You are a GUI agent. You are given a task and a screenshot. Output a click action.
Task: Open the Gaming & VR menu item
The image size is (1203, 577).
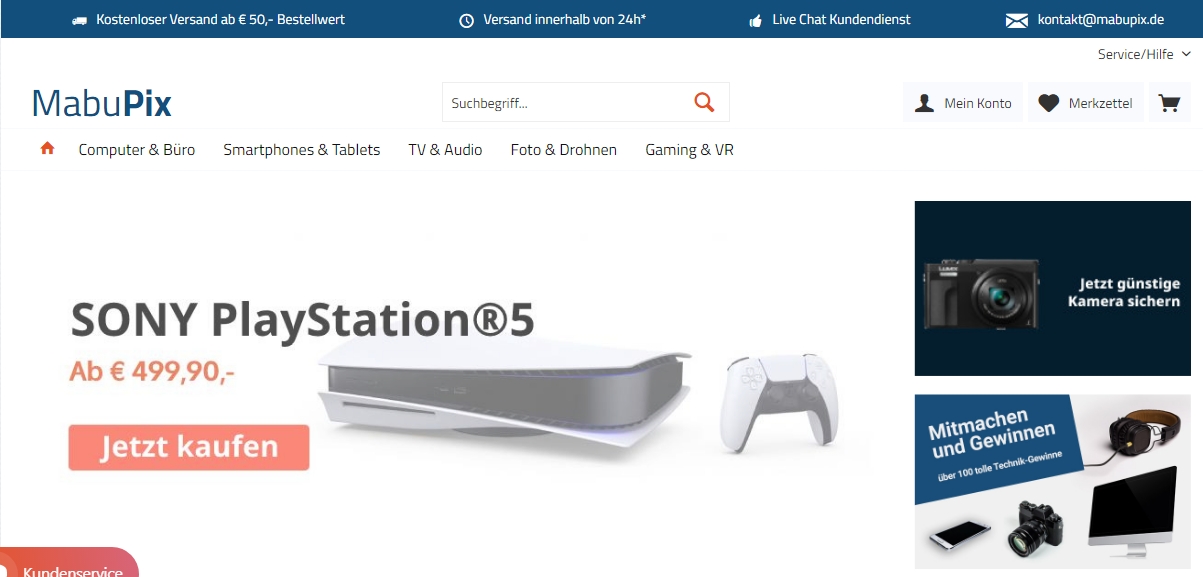point(689,150)
